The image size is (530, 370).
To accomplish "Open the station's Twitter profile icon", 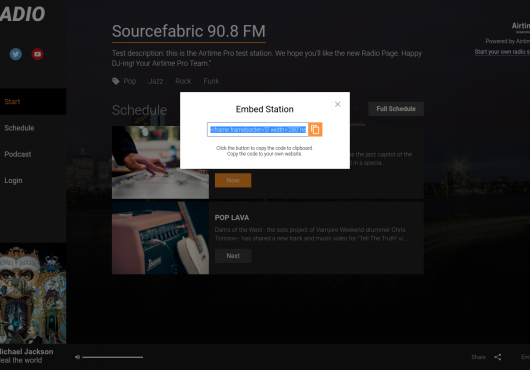I will click(x=16, y=54).
